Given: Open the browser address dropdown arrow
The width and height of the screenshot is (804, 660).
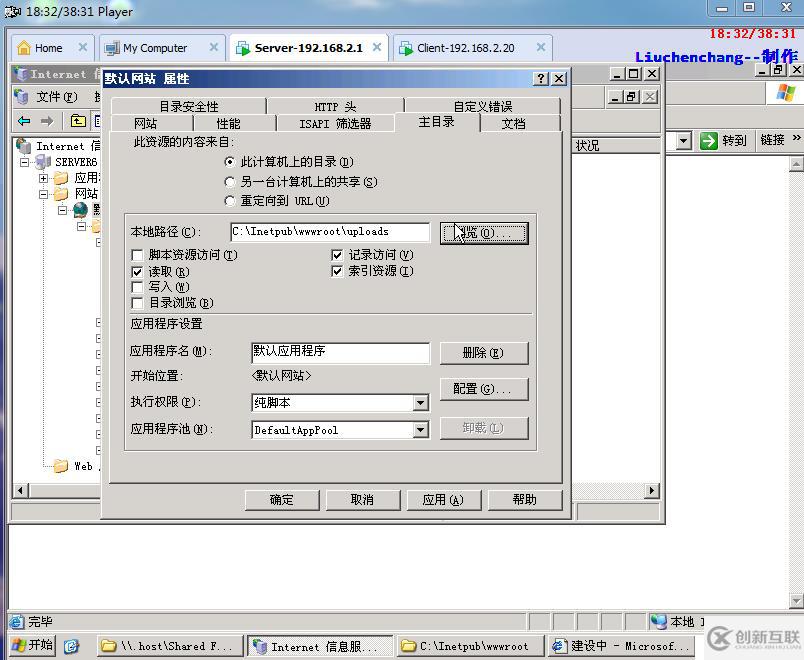Looking at the screenshot, I should pyautogui.click(x=684, y=141).
